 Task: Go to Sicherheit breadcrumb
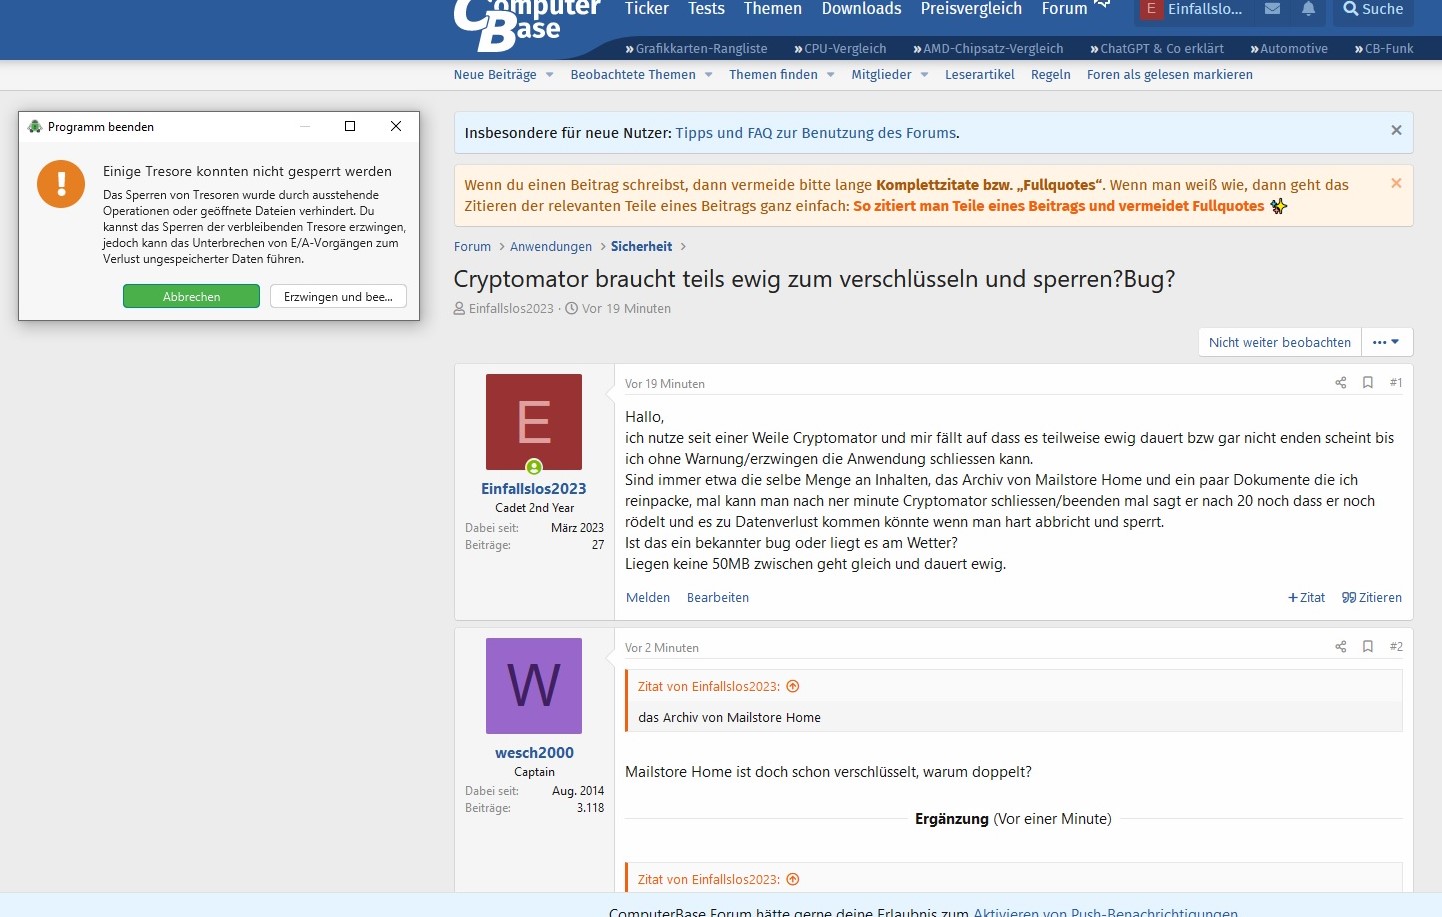pyautogui.click(x=641, y=247)
